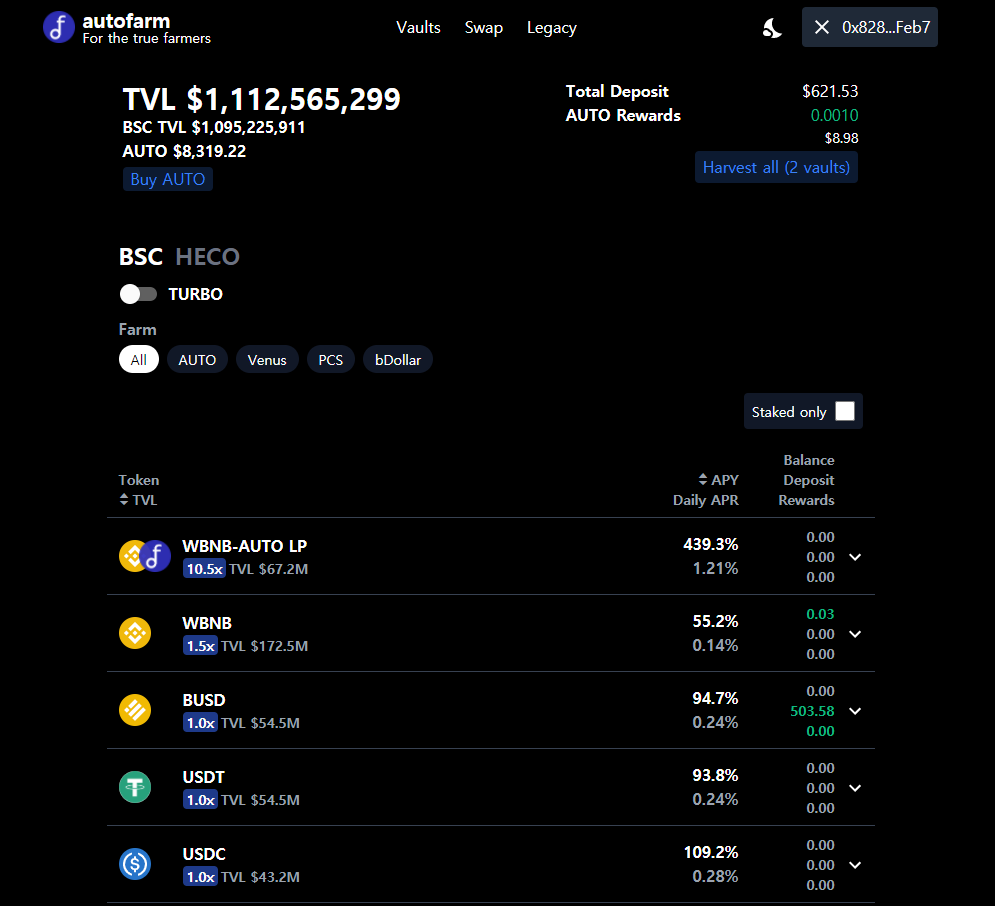Expand the WBNB-AUTO LP vault row
The image size is (995, 906).
[855, 557]
